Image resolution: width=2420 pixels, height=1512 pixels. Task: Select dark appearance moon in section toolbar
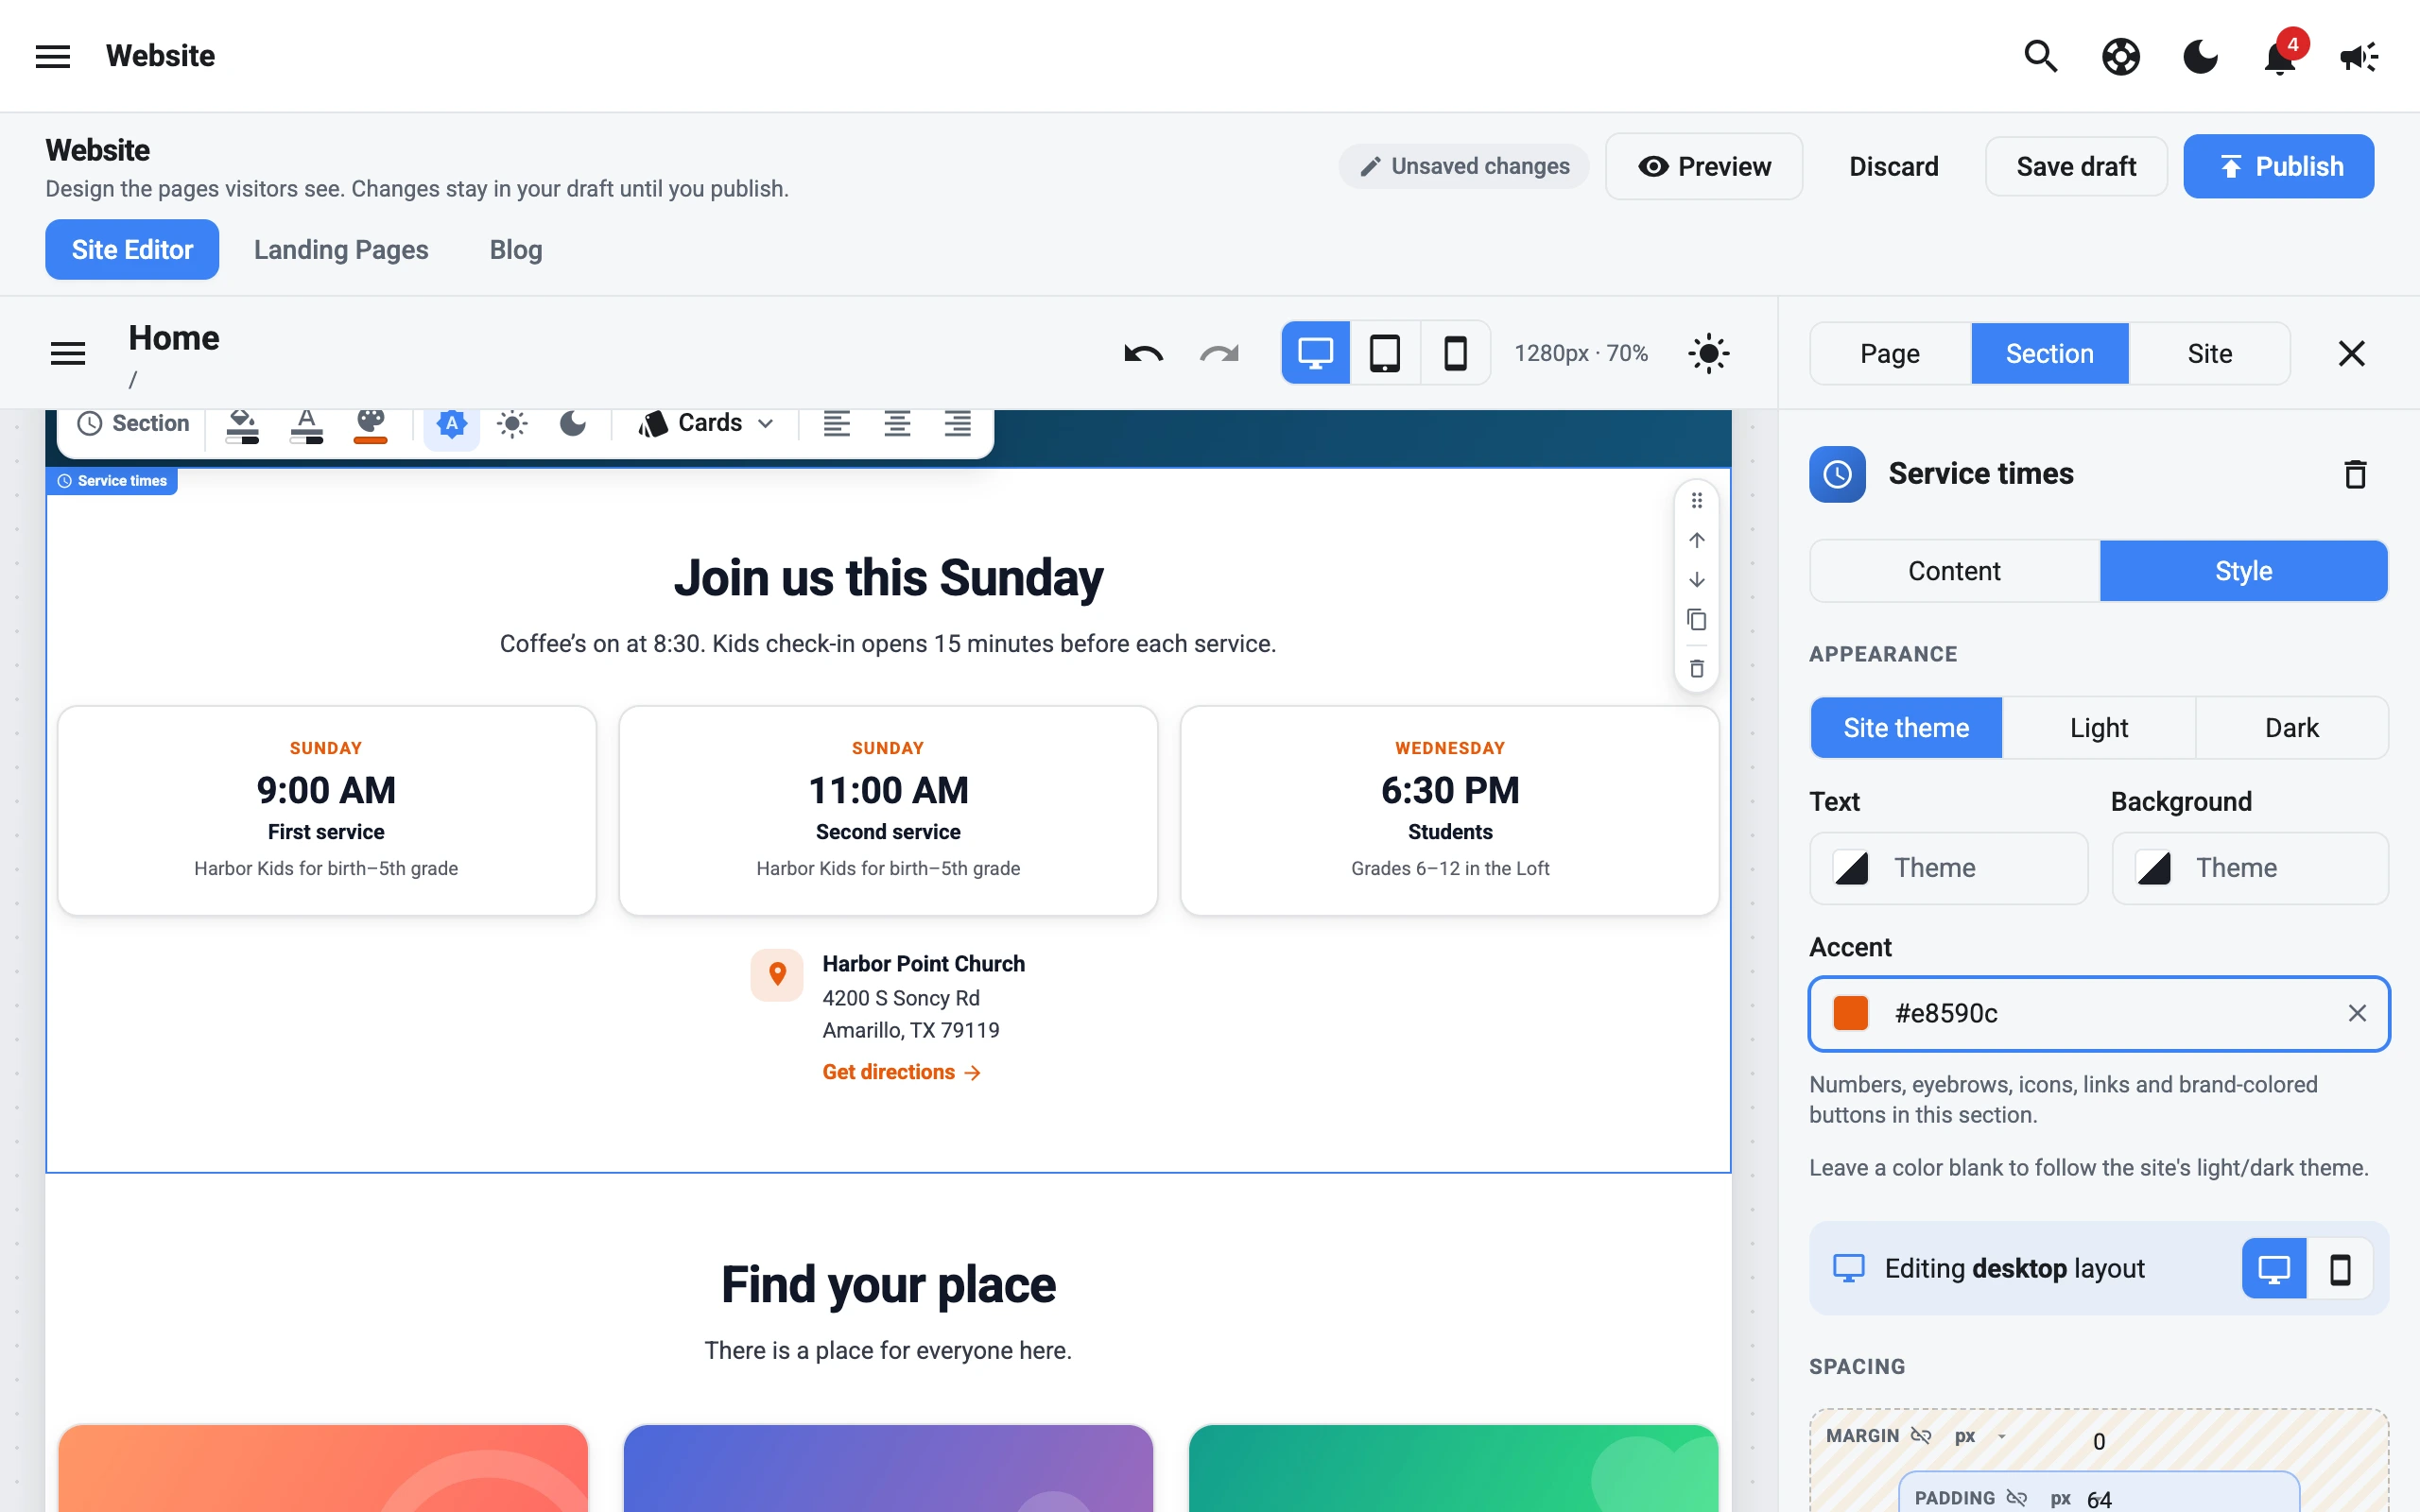coord(572,424)
